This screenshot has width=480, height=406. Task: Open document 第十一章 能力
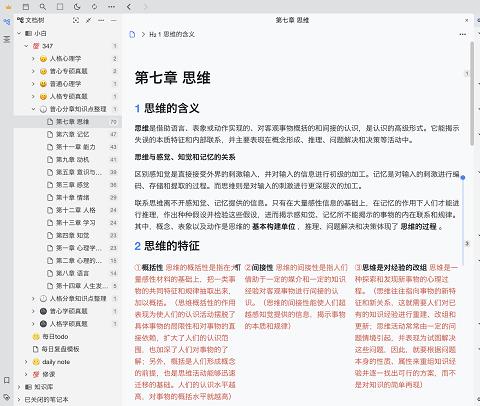click(x=75, y=147)
